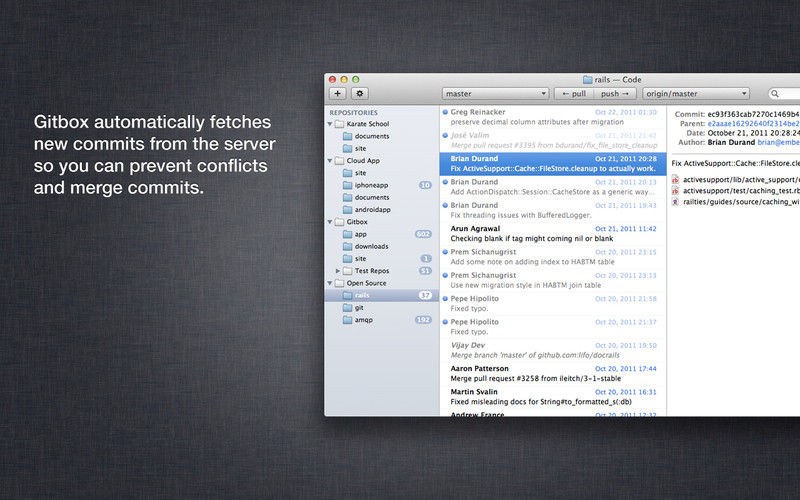Collapse the Karate School group
Image resolution: width=800 pixels, height=500 pixels.
coord(330,124)
